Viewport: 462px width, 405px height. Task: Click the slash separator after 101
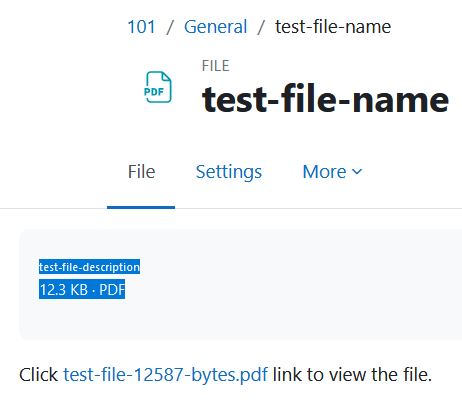click(x=170, y=27)
